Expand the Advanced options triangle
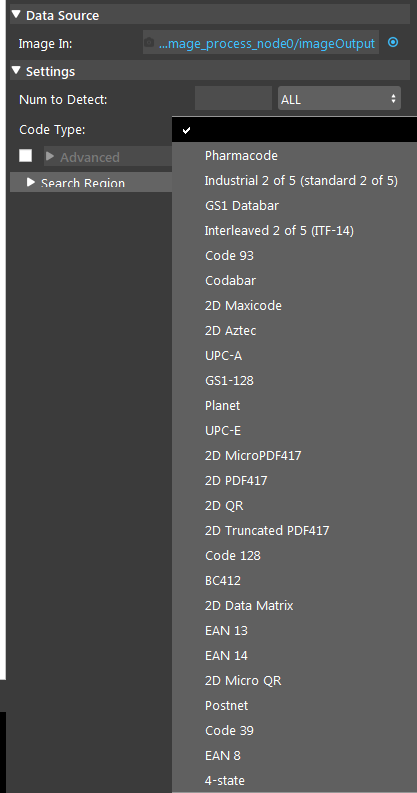Screen dimensions: 417x793 point(50,156)
